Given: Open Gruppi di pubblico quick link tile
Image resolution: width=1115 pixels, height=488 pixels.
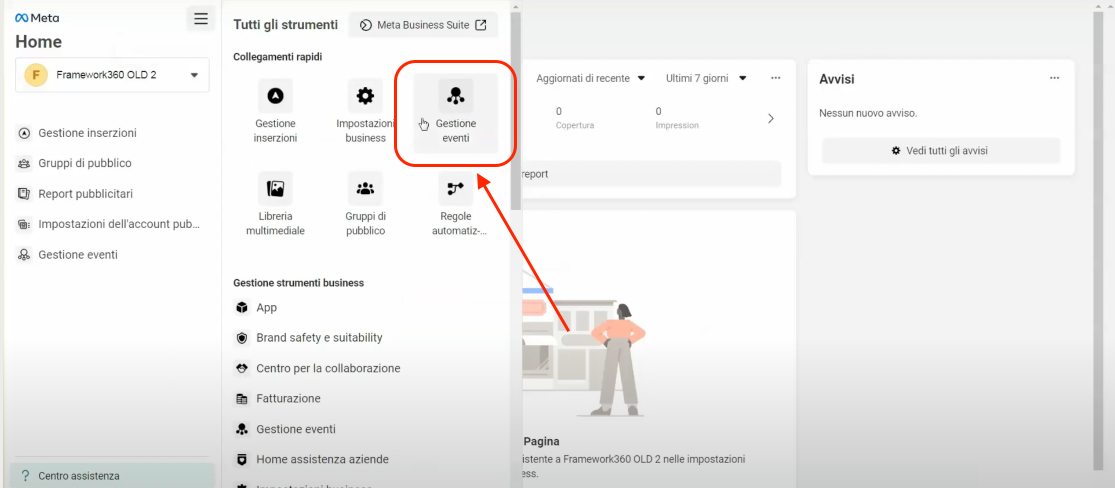Looking at the screenshot, I should [x=365, y=205].
